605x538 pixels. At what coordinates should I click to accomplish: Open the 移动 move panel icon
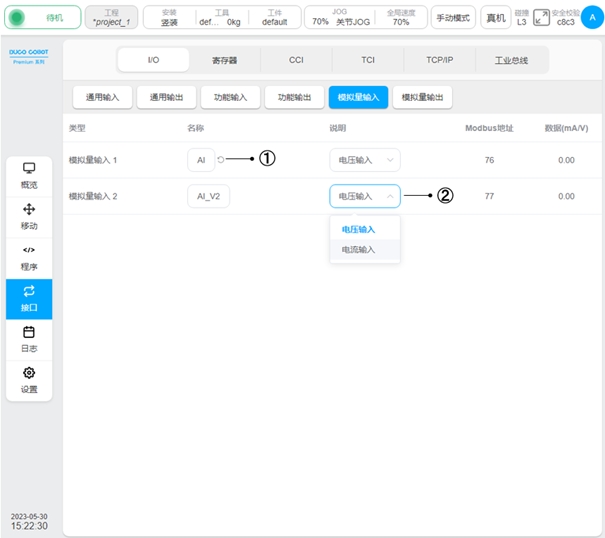click(29, 216)
